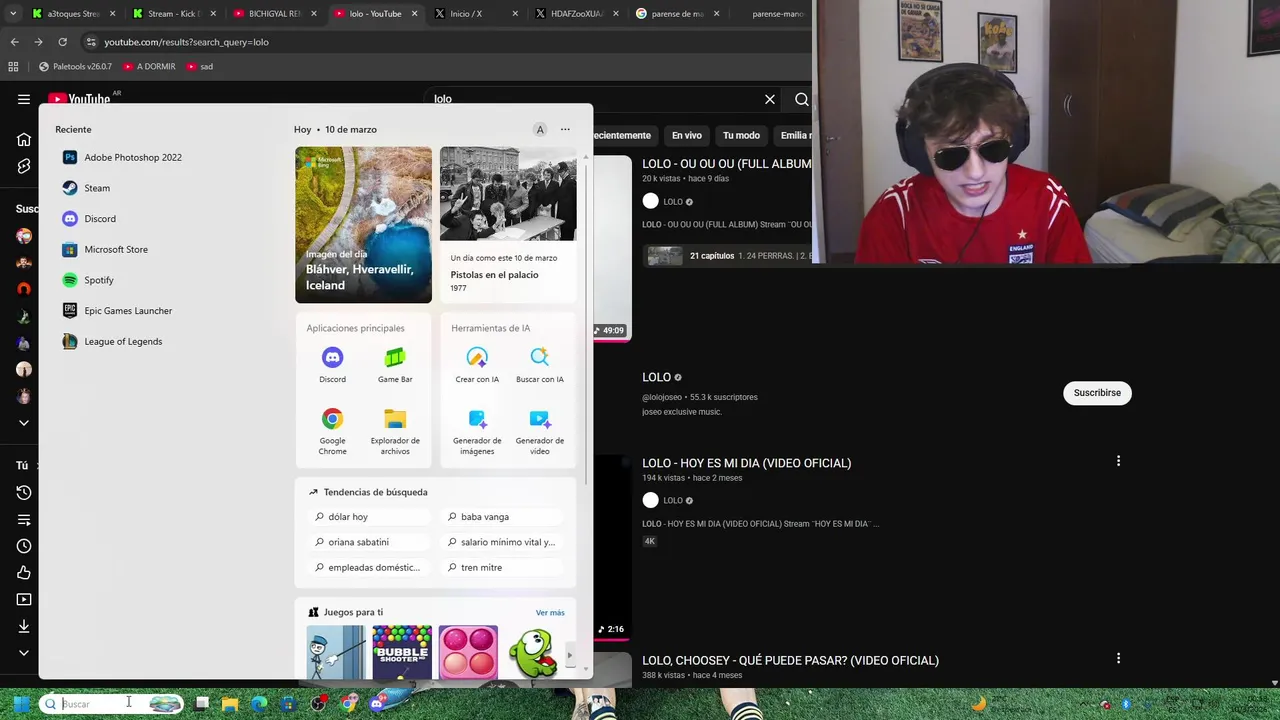The height and width of the screenshot is (720, 1280).
Task: Open 'A DORMIR' bookmark
Action: coord(149,66)
